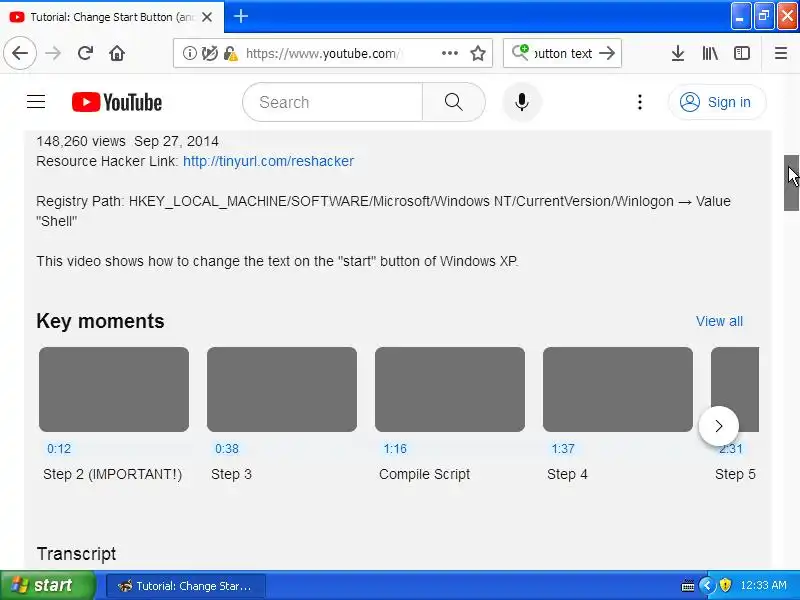Click the browser search box text

coord(563,53)
